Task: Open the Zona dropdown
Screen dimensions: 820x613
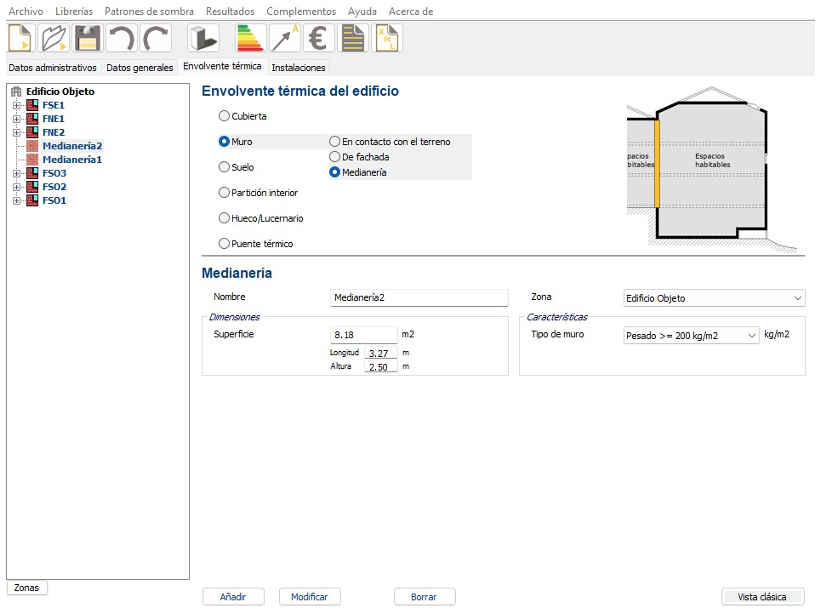Action: [713, 298]
